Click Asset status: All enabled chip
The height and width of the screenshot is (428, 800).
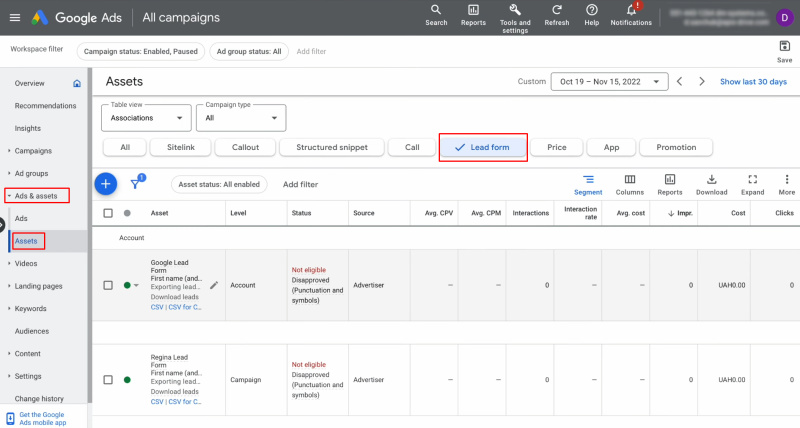(x=219, y=184)
